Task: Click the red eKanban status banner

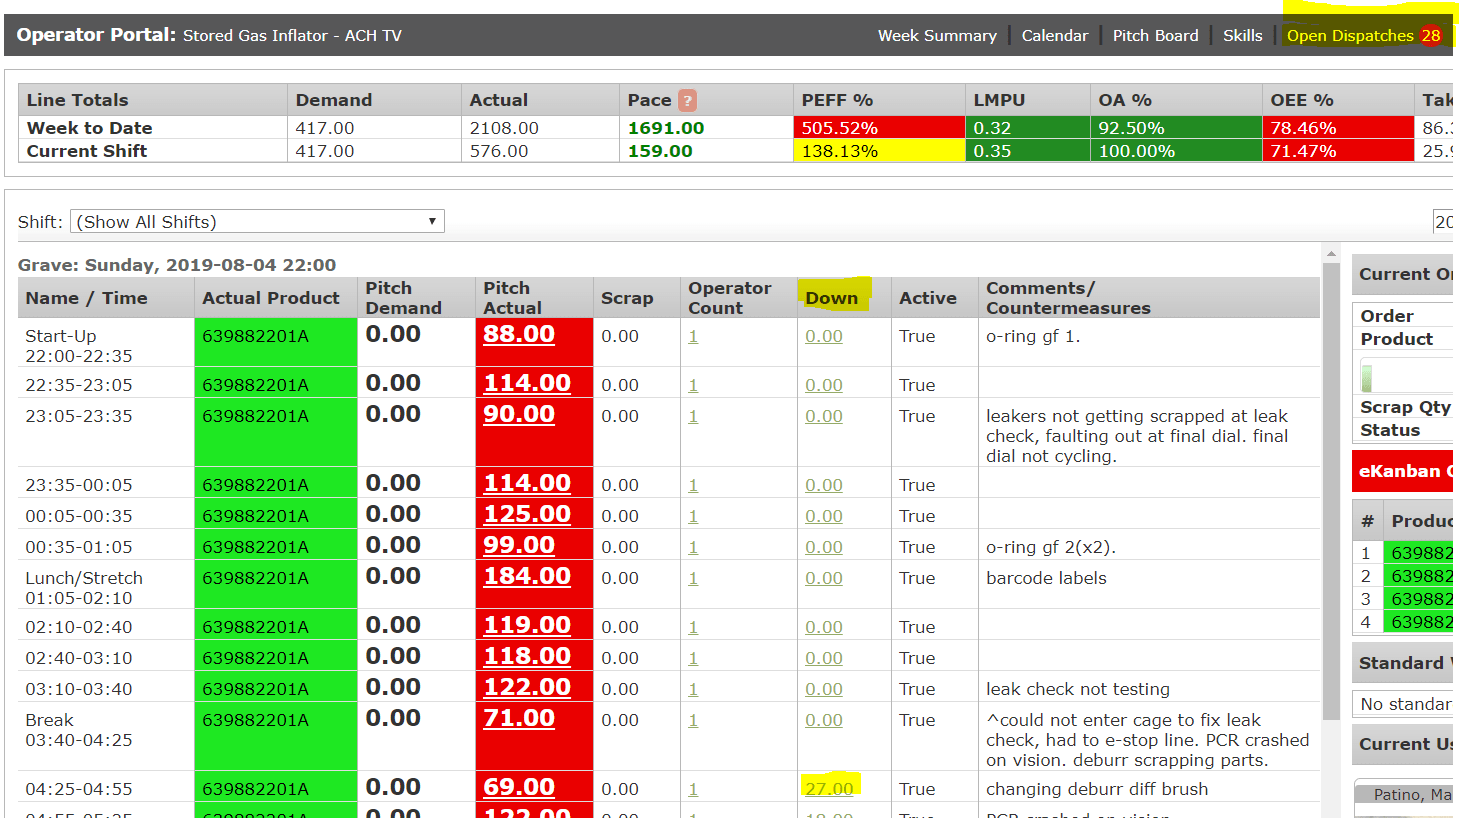Action: (1402, 471)
